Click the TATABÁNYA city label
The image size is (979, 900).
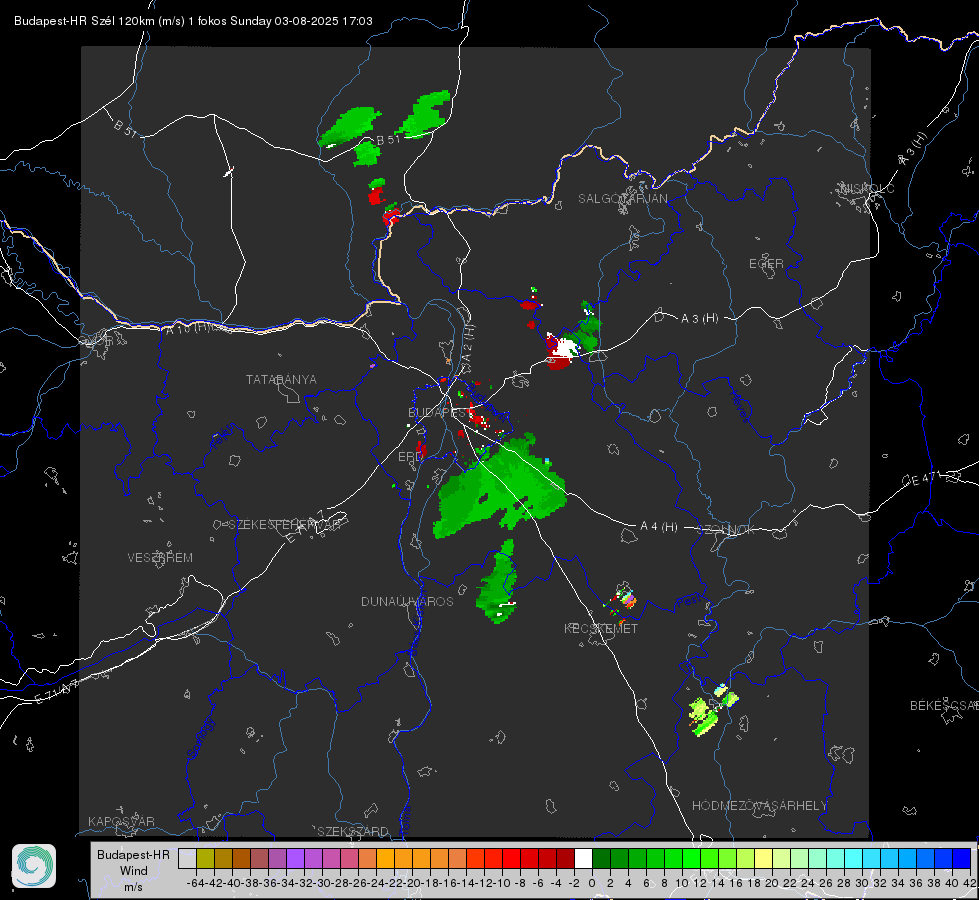point(281,379)
